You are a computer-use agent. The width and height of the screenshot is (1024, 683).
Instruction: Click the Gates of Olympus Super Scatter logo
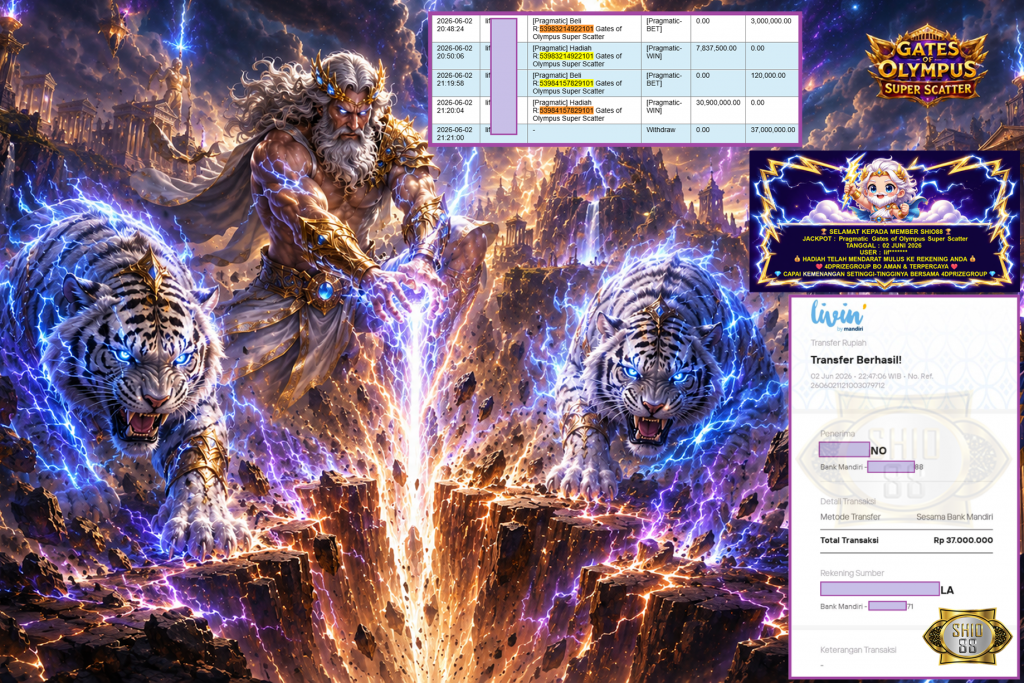(x=927, y=67)
